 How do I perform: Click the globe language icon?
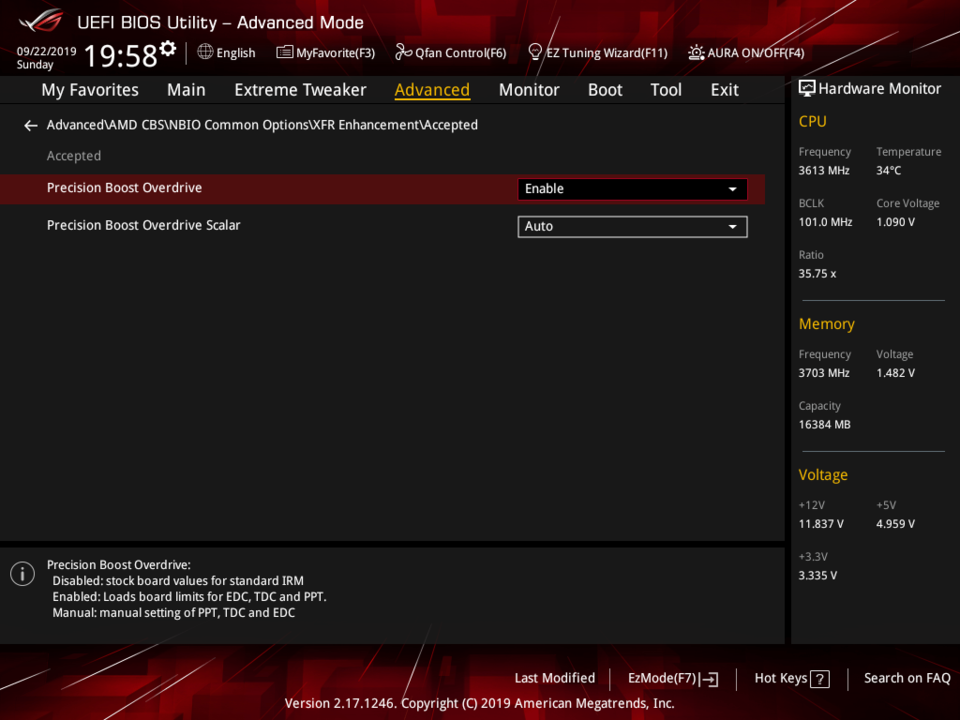coord(205,52)
